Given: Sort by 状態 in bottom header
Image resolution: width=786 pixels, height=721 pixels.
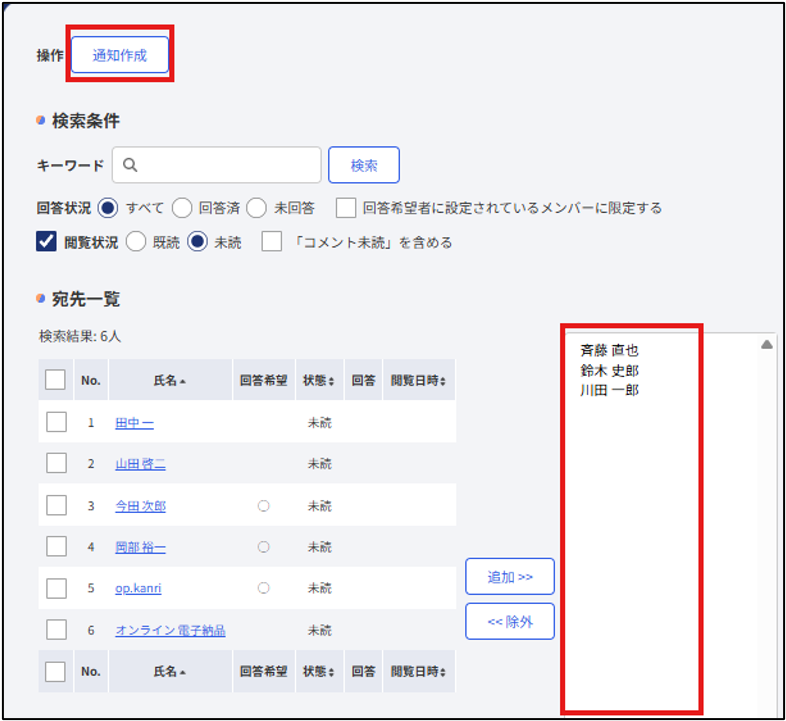Looking at the screenshot, I should point(318,671).
